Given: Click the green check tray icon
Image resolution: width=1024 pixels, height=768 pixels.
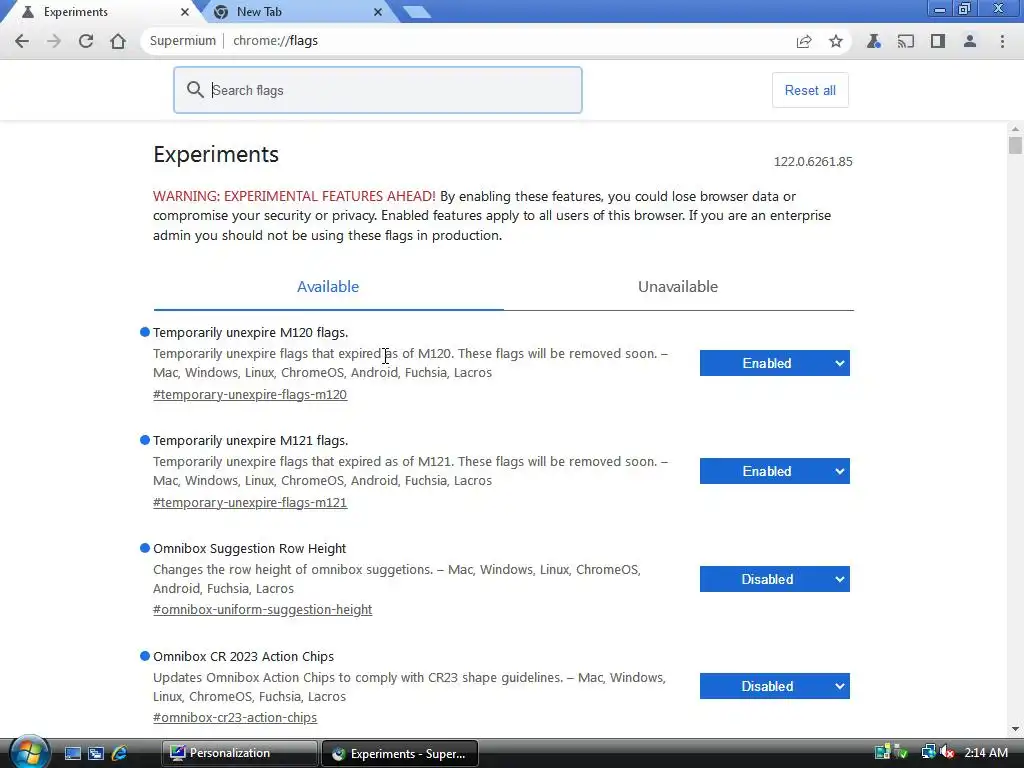Looking at the screenshot, I should click(x=901, y=752).
